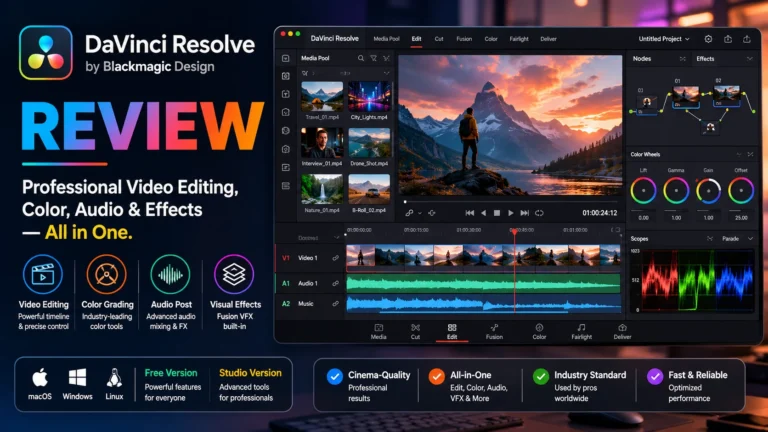Click the DaVinci Resolve app logo
The image size is (768, 432).
pos(46,52)
